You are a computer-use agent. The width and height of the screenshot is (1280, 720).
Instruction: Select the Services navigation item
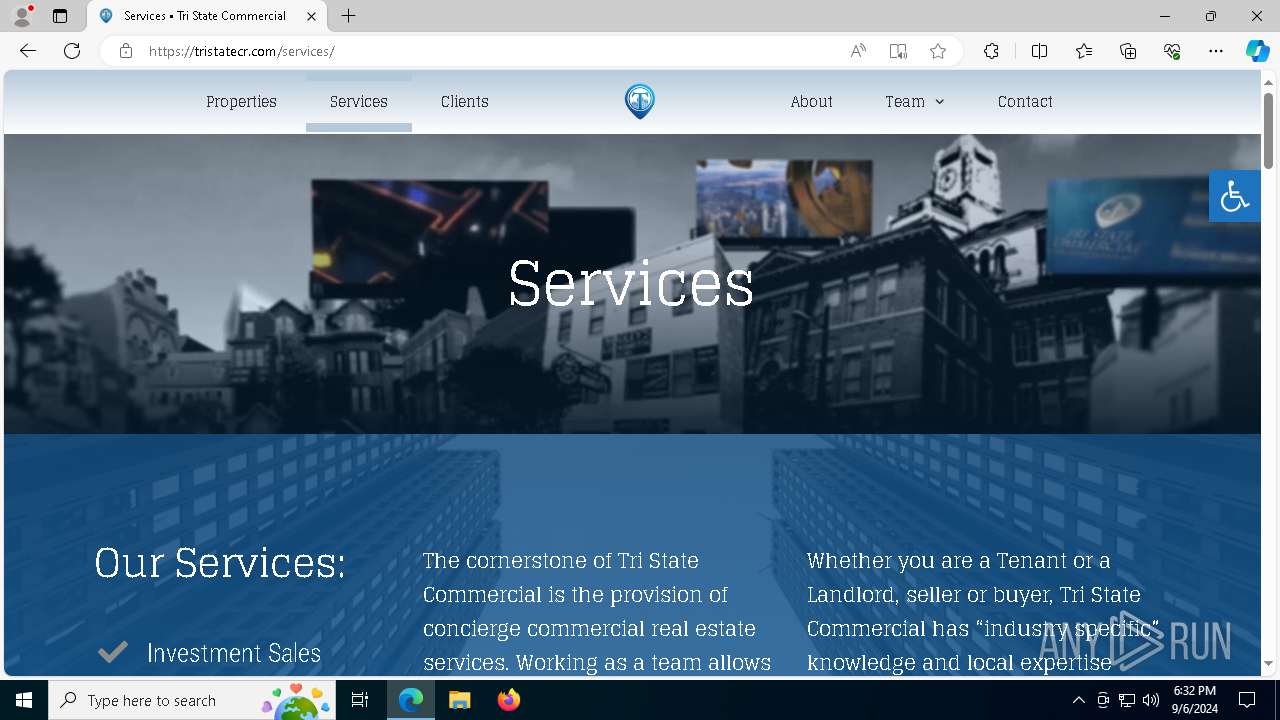coord(359,102)
